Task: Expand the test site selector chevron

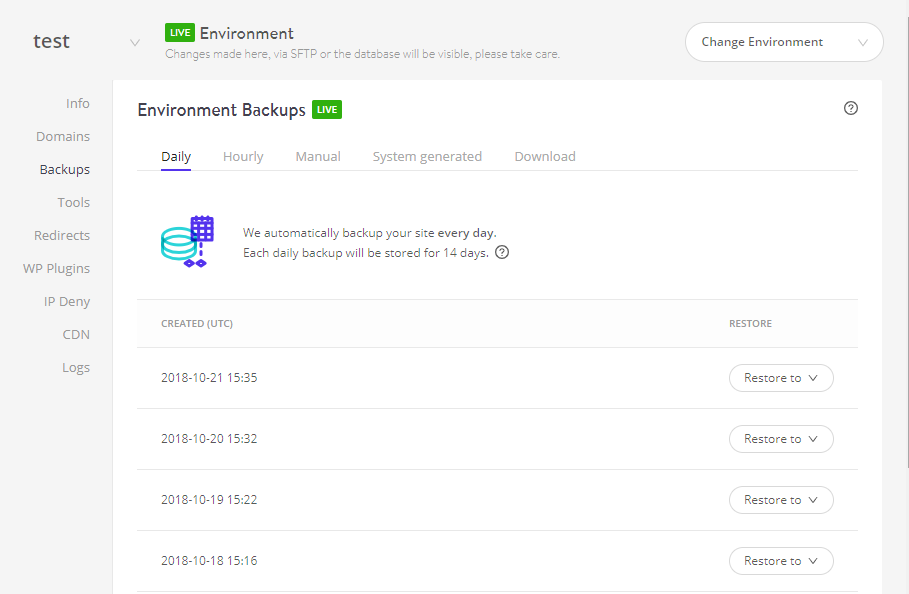Action: tap(135, 42)
